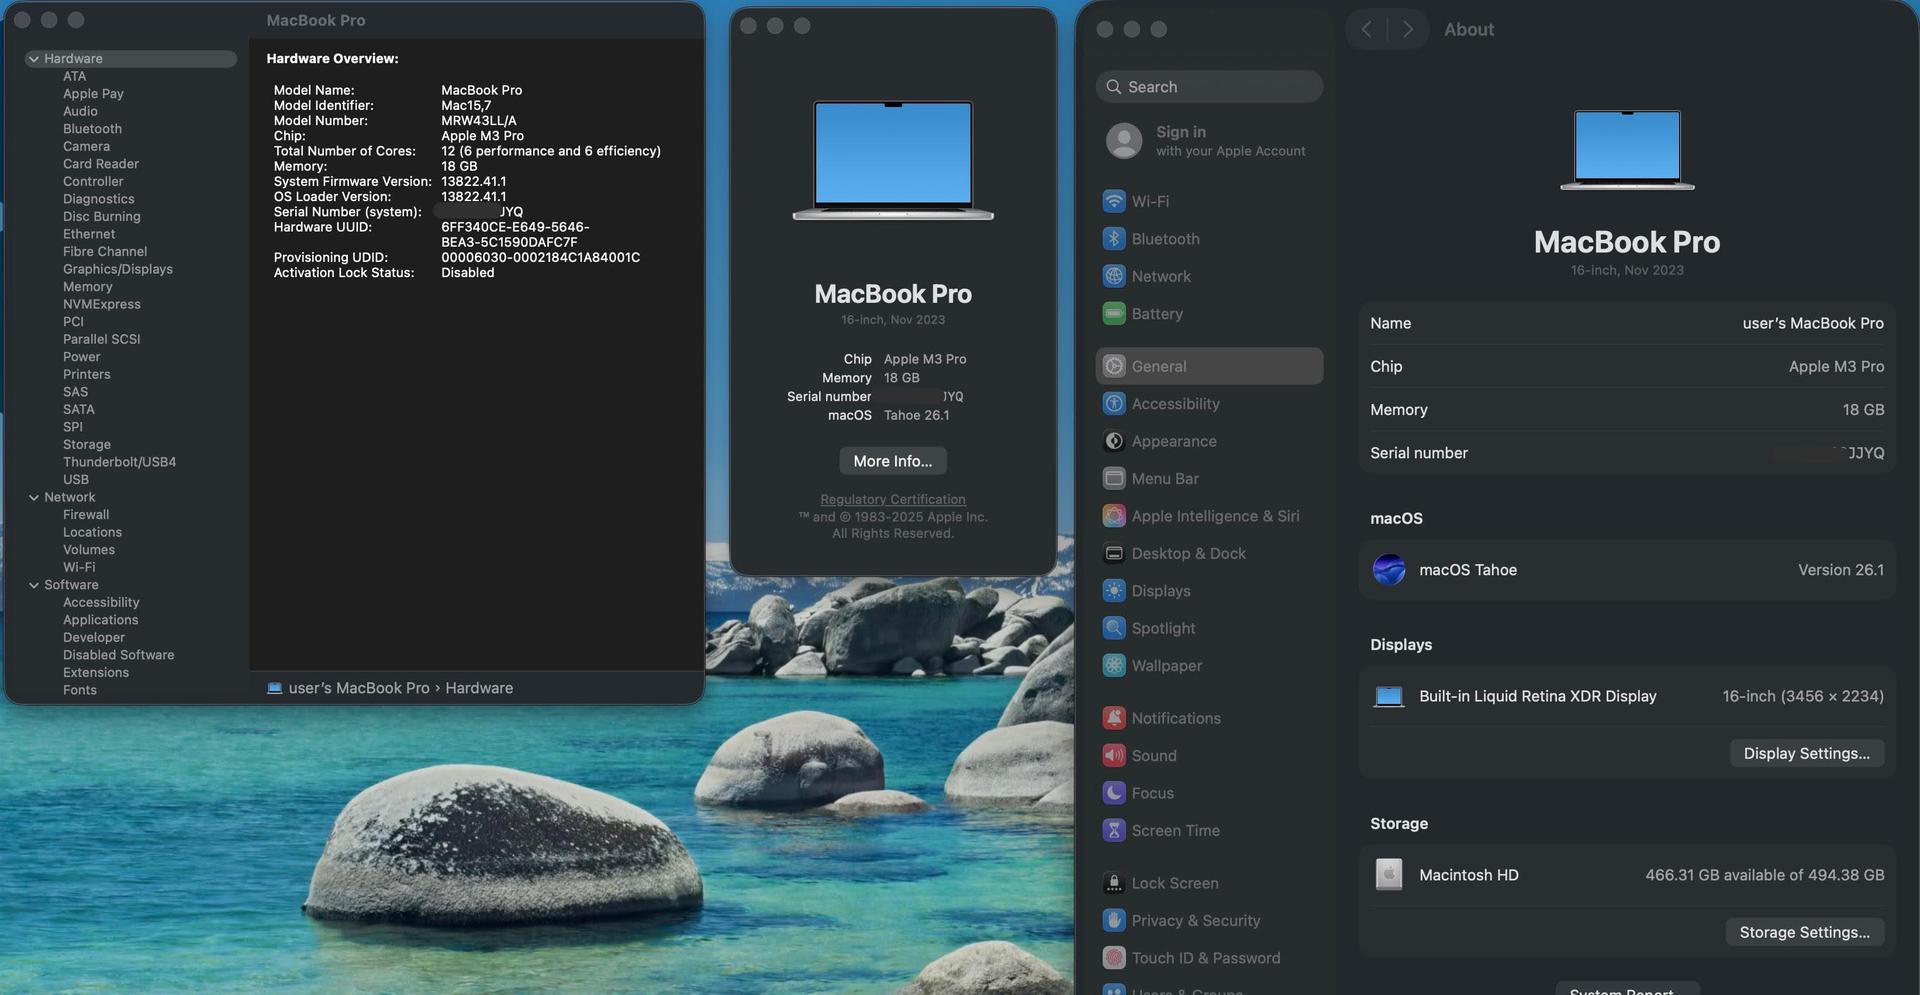Click the Settings Search field
1920x995 pixels.
point(1210,87)
